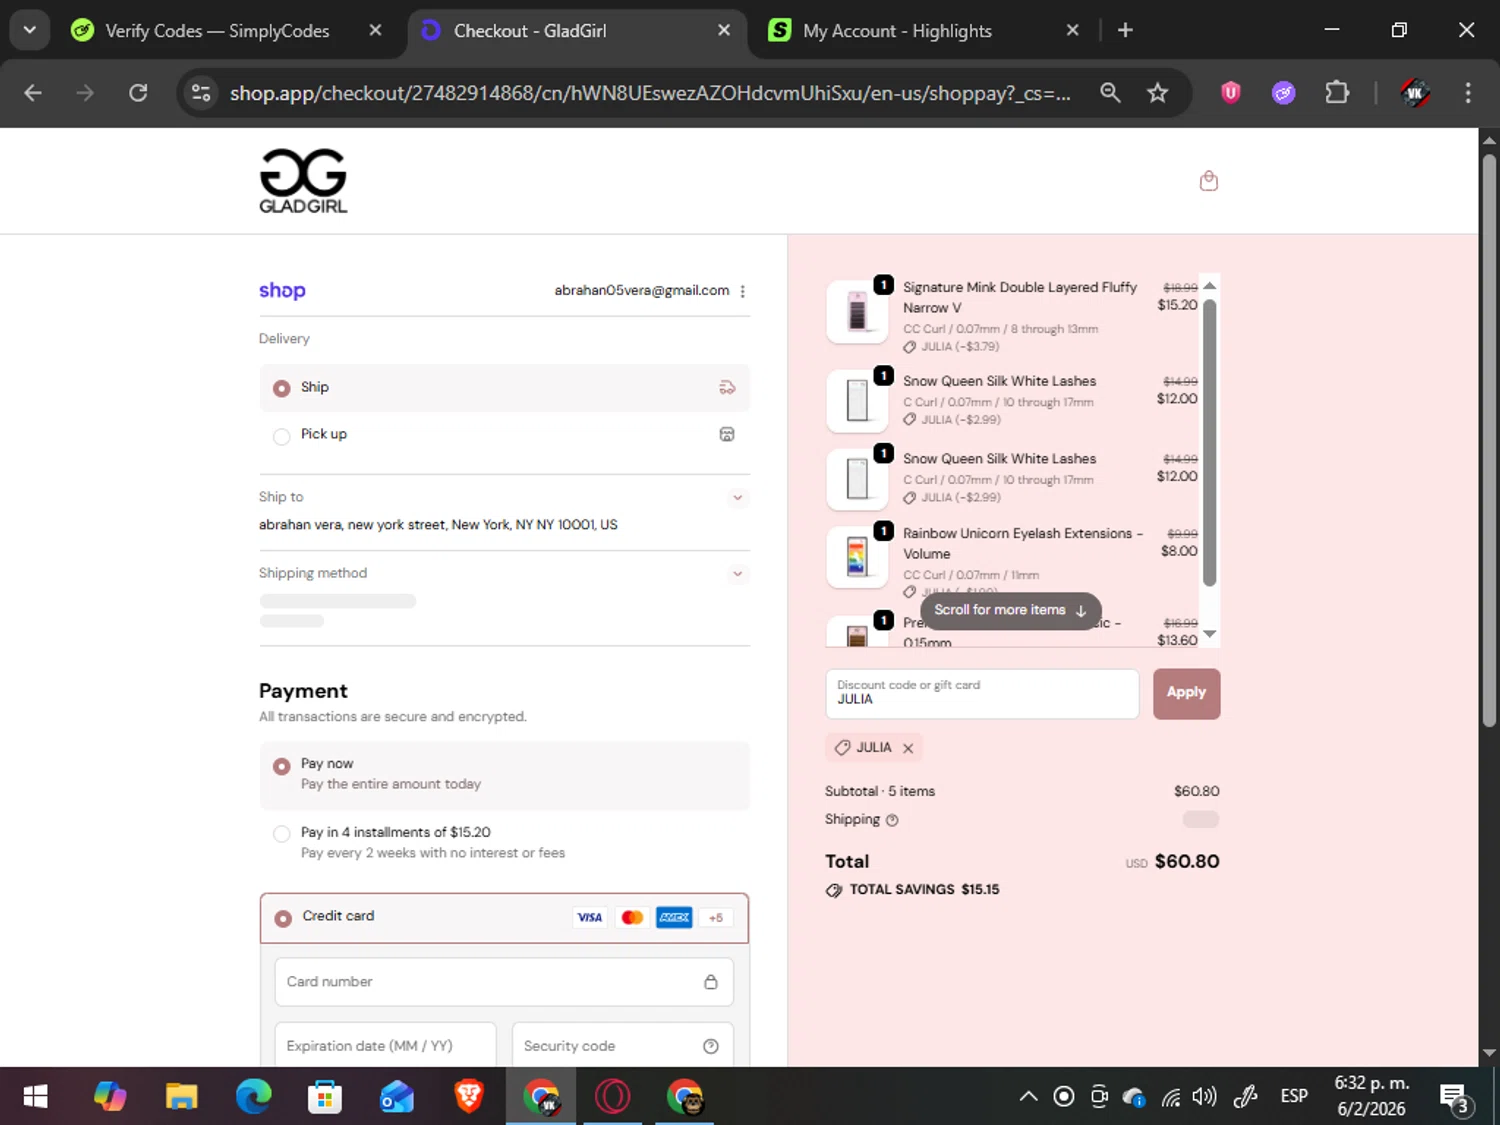Click the Visa card logo
This screenshot has height=1125, width=1500.
coord(590,917)
